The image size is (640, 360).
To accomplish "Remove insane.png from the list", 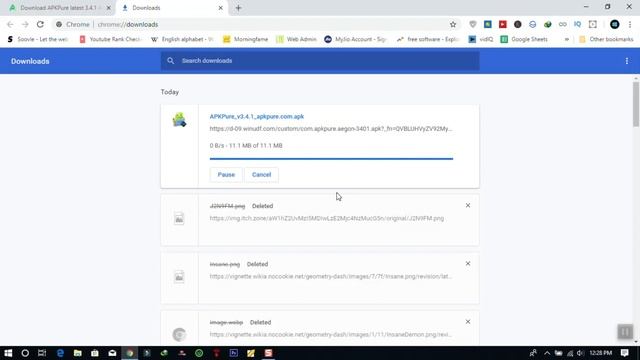I will pos(468,264).
